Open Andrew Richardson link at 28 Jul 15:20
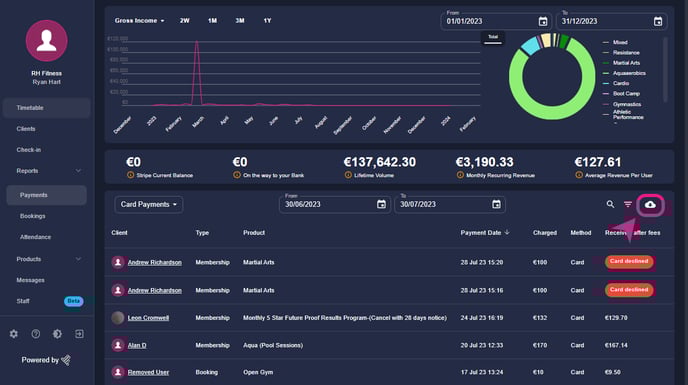 pos(154,263)
